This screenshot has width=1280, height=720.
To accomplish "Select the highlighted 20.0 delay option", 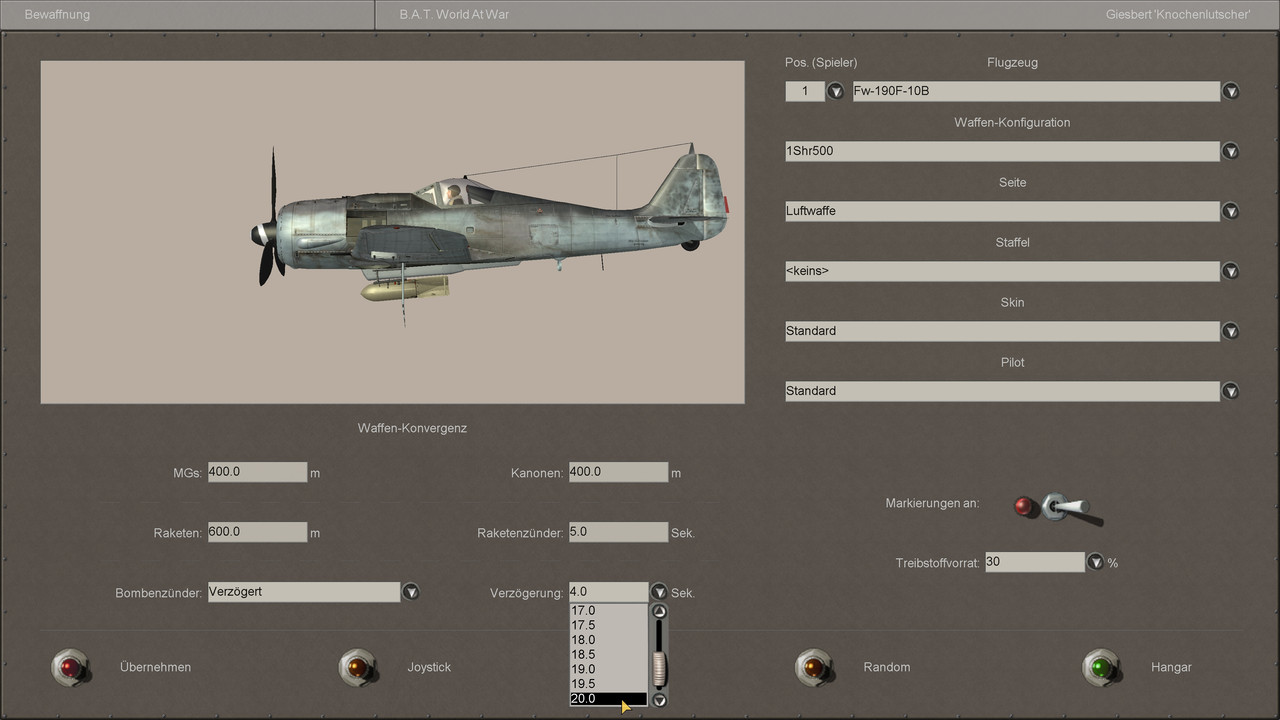I will pos(609,699).
